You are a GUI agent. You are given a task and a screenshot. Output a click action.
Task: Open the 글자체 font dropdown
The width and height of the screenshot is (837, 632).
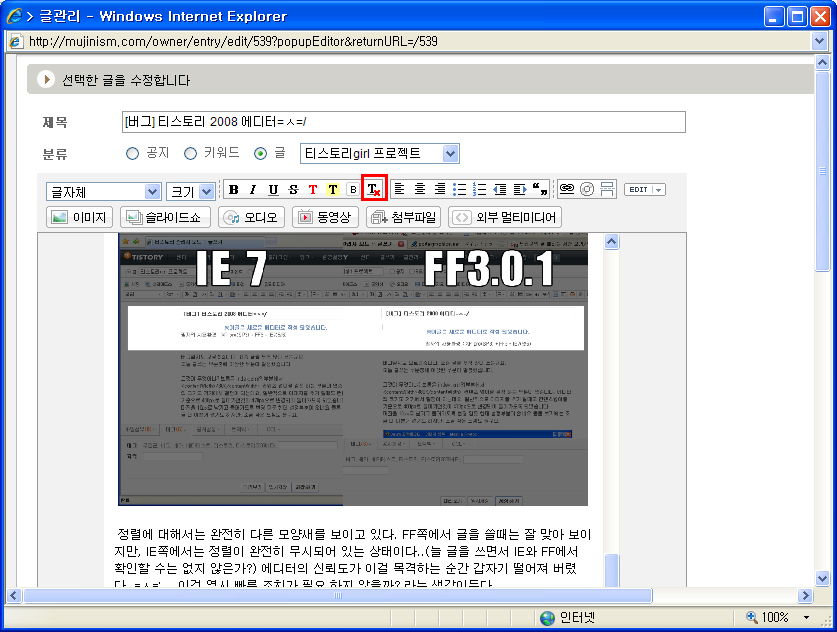(103, 191)
